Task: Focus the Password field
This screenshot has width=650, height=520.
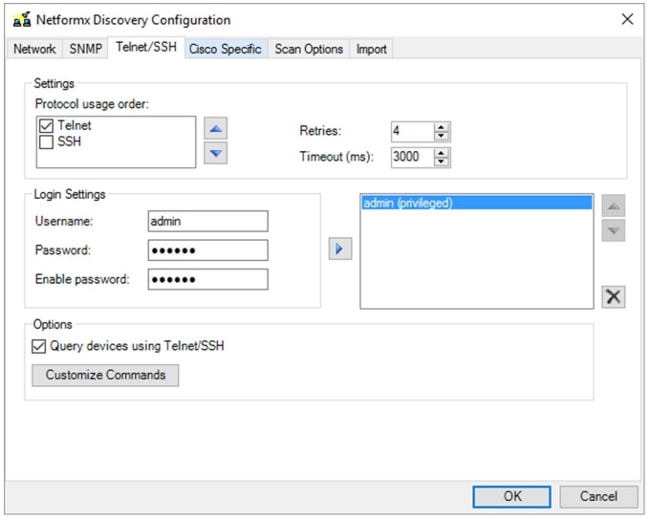Action: pos(208,250)
